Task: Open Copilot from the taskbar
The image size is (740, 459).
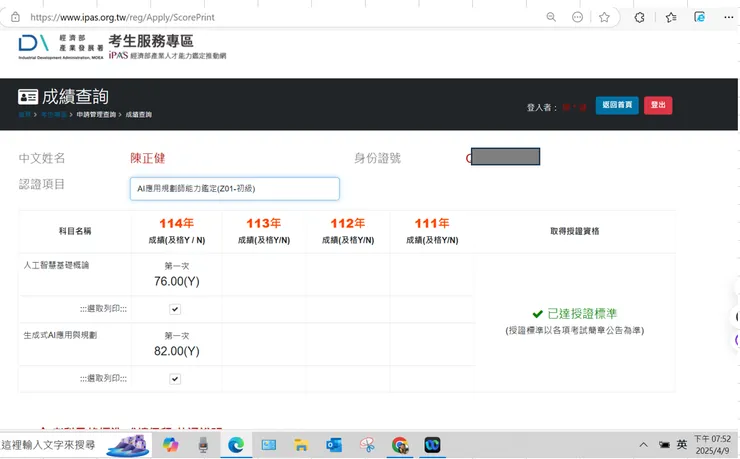Action: [170, 445]
